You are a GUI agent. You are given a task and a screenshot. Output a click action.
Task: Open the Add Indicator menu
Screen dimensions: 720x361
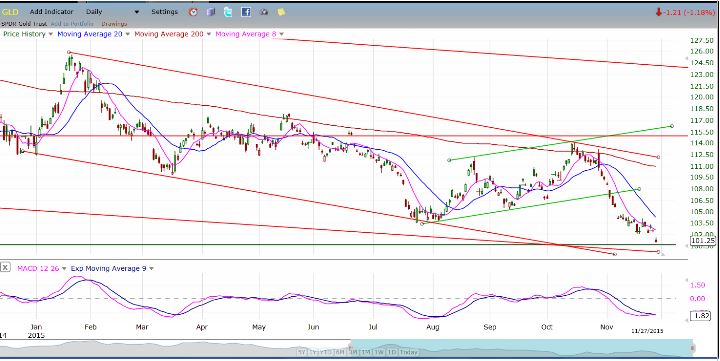pos(52,12)
